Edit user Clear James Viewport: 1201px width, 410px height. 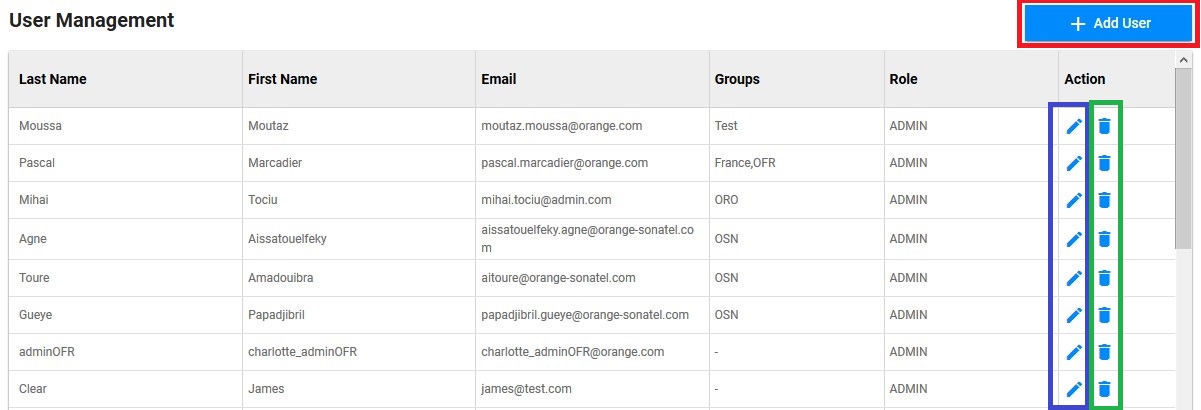(1074, 389)
